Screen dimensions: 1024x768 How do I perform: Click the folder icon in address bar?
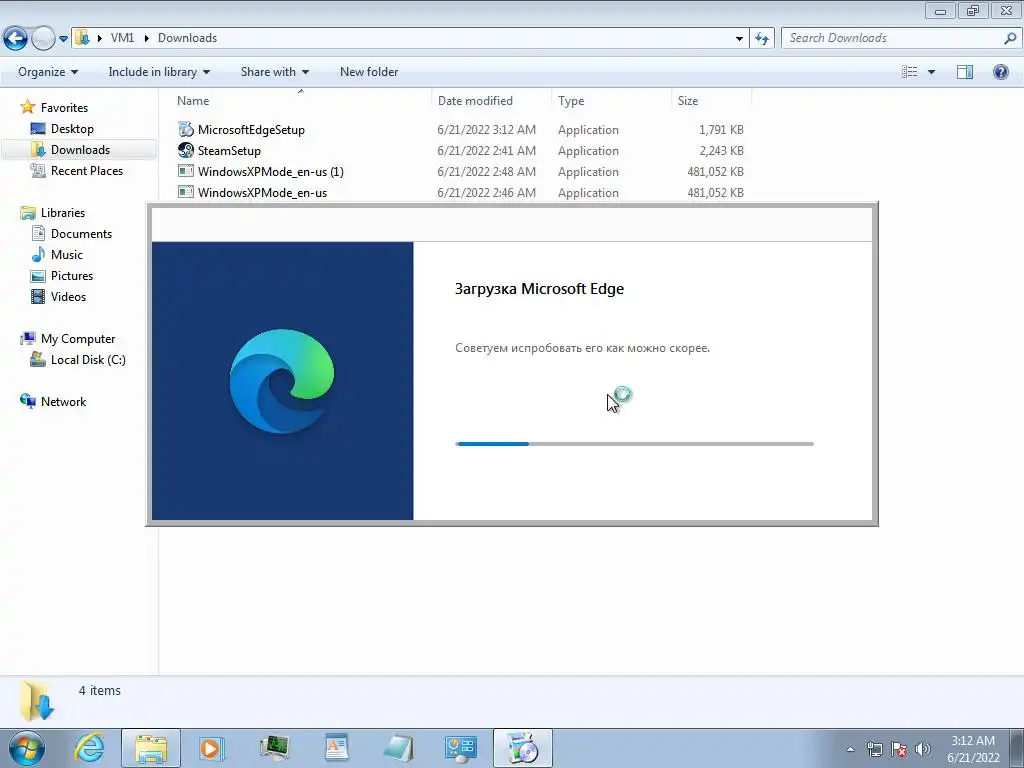[82, 38]
